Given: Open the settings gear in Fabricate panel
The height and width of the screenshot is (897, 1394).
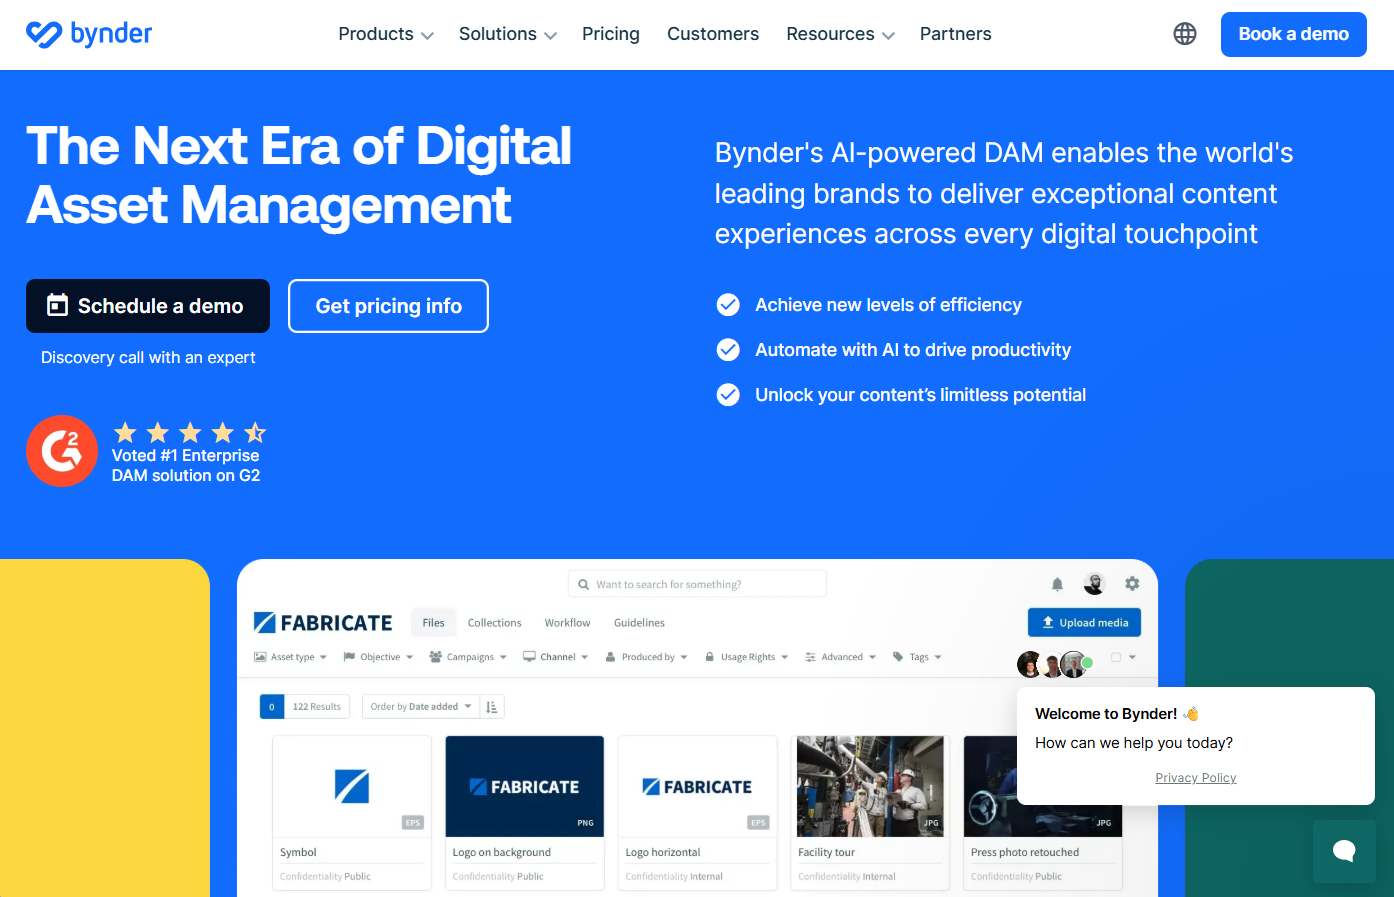Looking at the screenshot, I should (x=1132, y=583).
